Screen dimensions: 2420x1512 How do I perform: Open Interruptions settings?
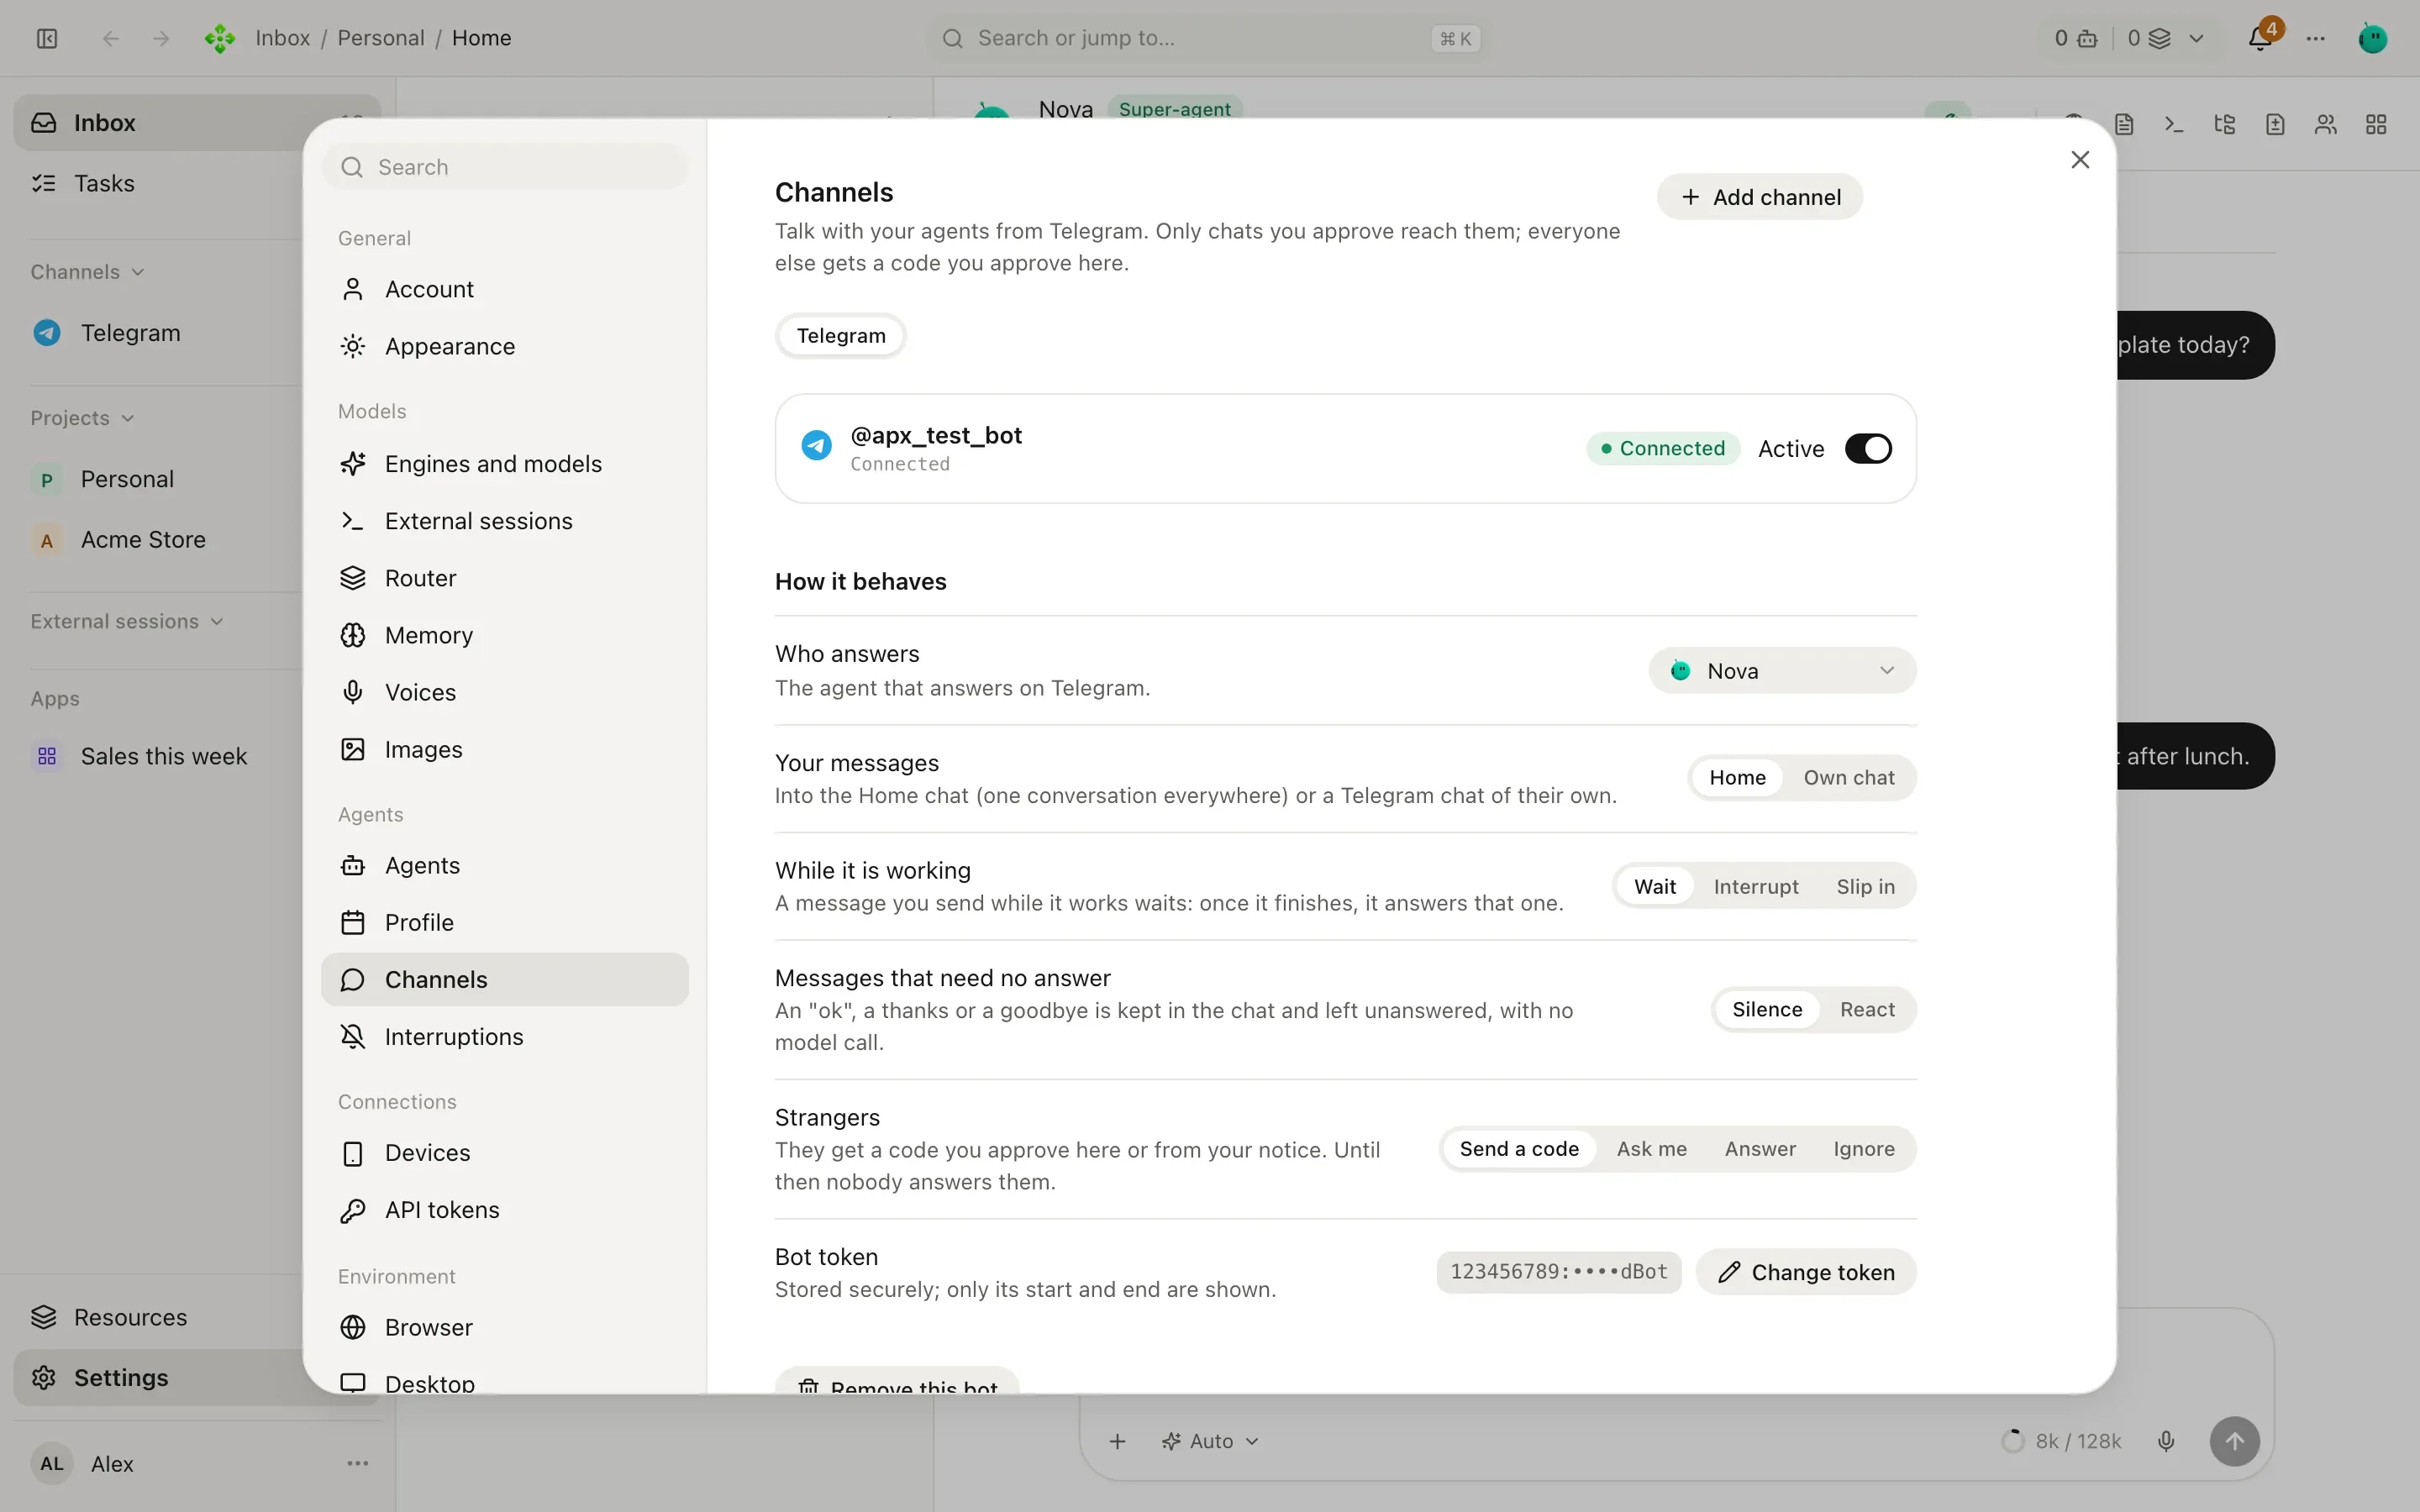tap(505, 1037)
